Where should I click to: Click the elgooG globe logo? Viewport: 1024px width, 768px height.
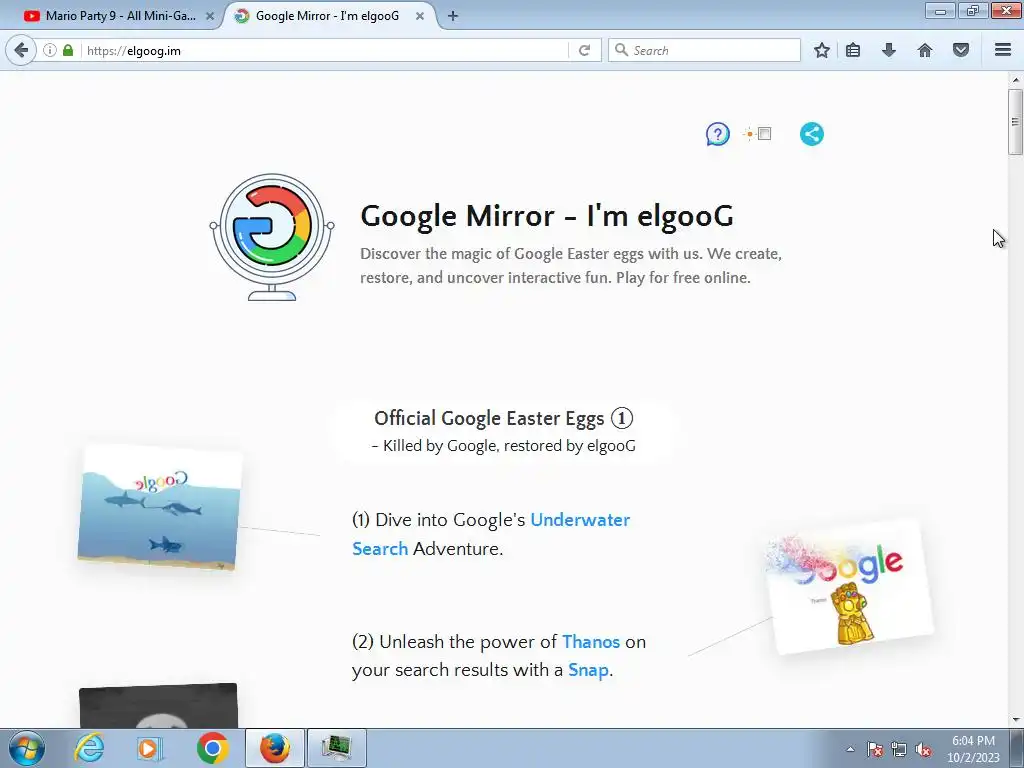pyautogui.click(x=272, y=236)
